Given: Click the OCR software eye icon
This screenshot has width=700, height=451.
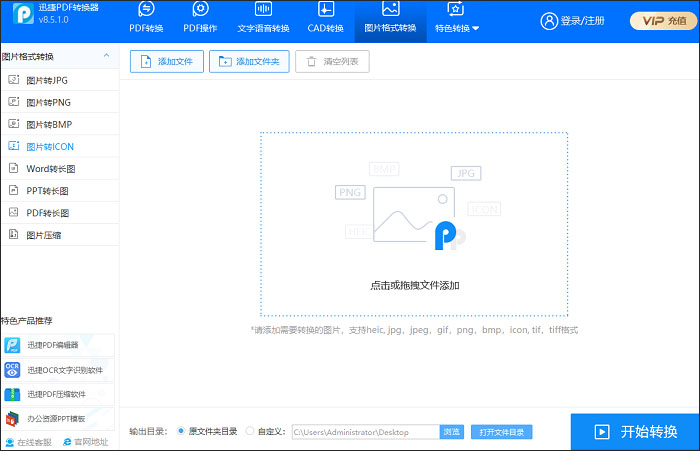Looking at the screenshot, I should [x=12, y=370].
